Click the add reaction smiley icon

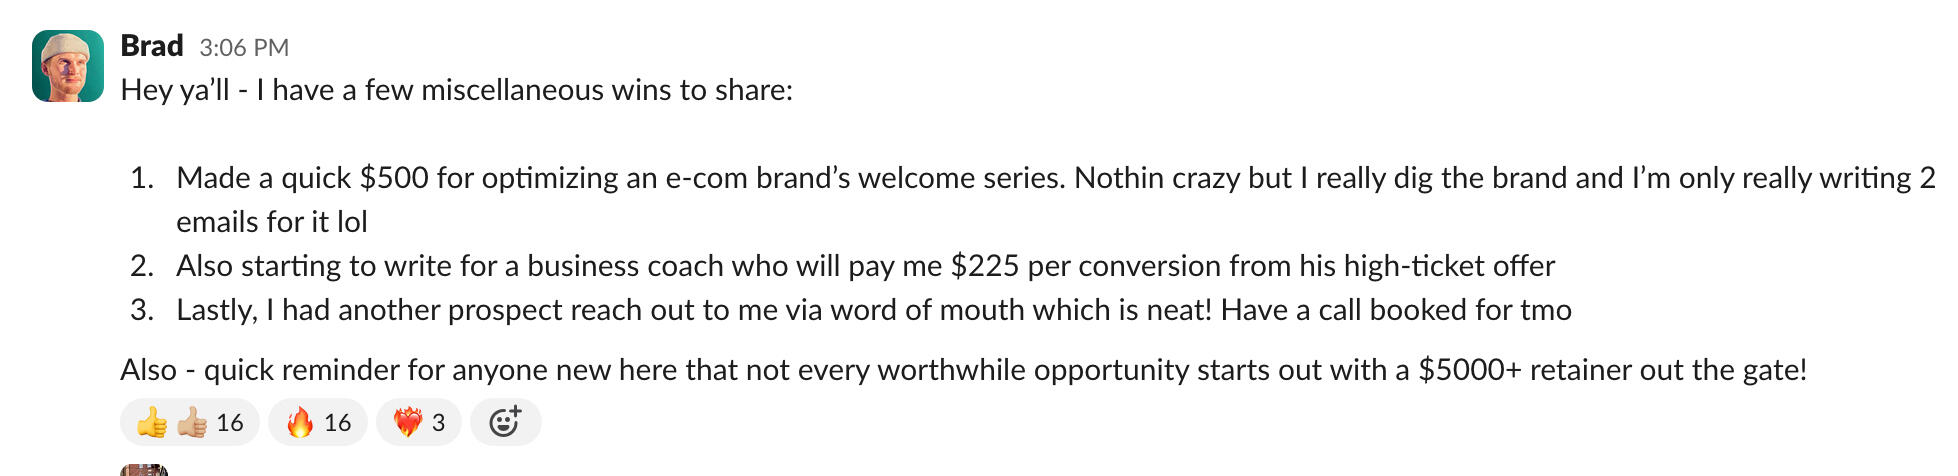point(505,422)
